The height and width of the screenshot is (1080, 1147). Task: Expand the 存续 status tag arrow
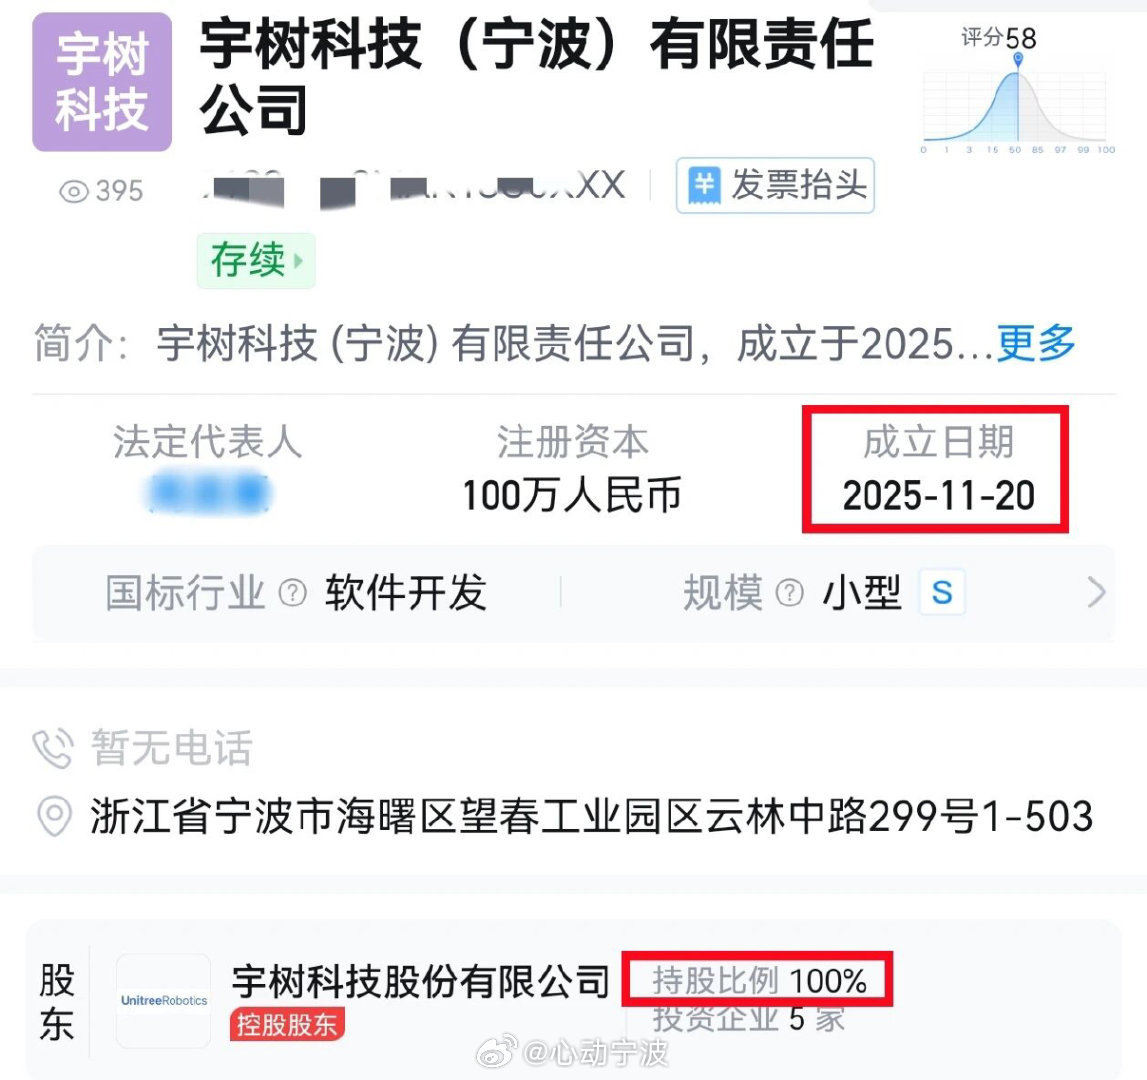pyautogui.click(x=298, y=260)
